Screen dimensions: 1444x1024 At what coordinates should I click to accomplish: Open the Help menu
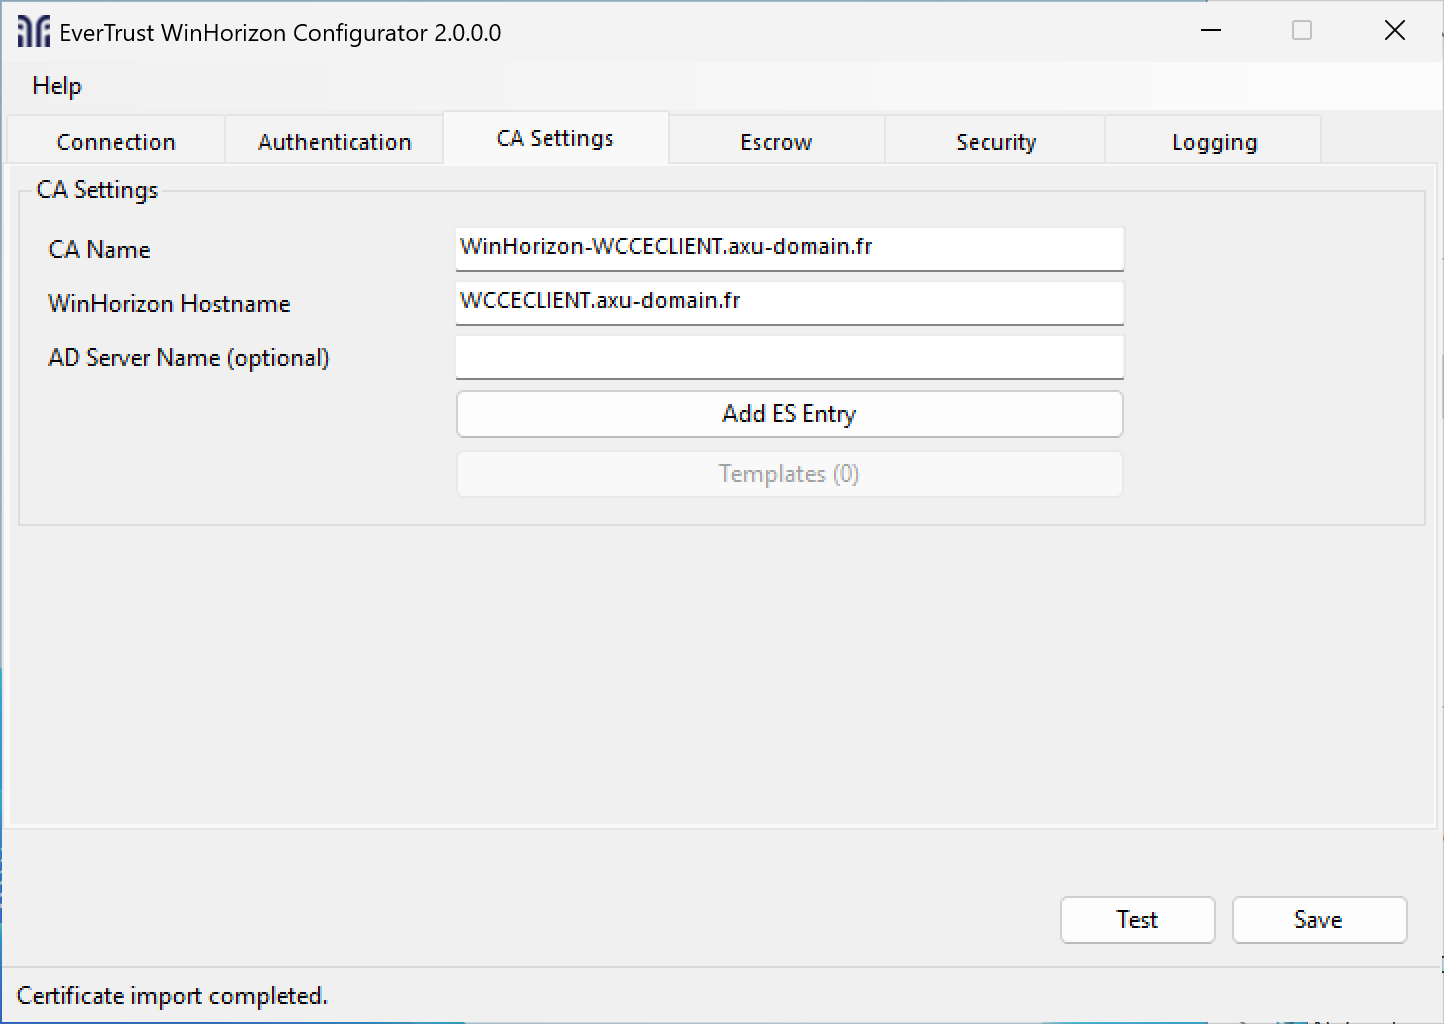click(x=56, y=86)
